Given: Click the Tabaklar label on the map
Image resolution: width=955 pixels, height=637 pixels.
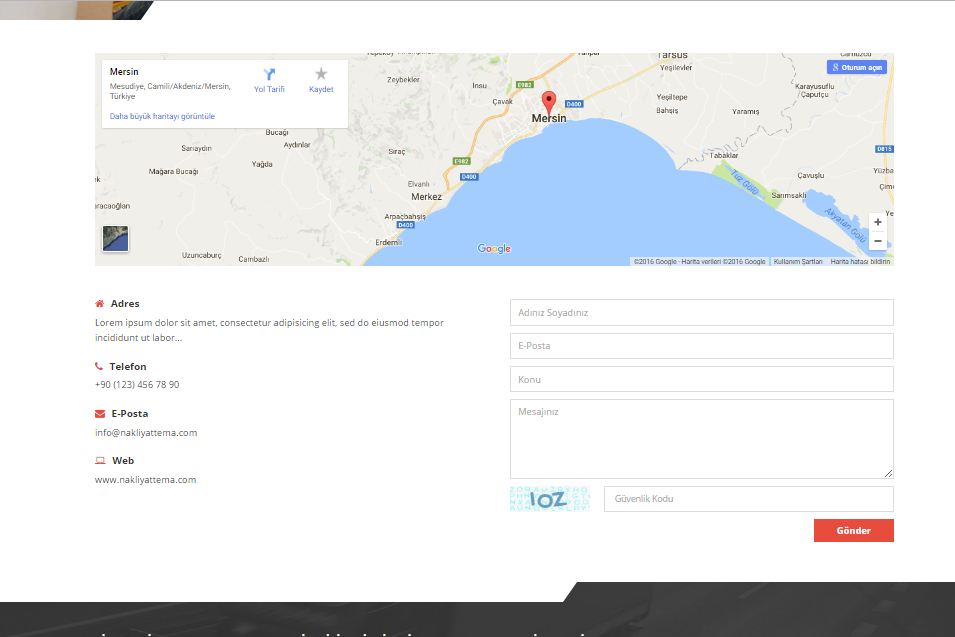Looking at the screenshot, I should [x=724, y=155].
